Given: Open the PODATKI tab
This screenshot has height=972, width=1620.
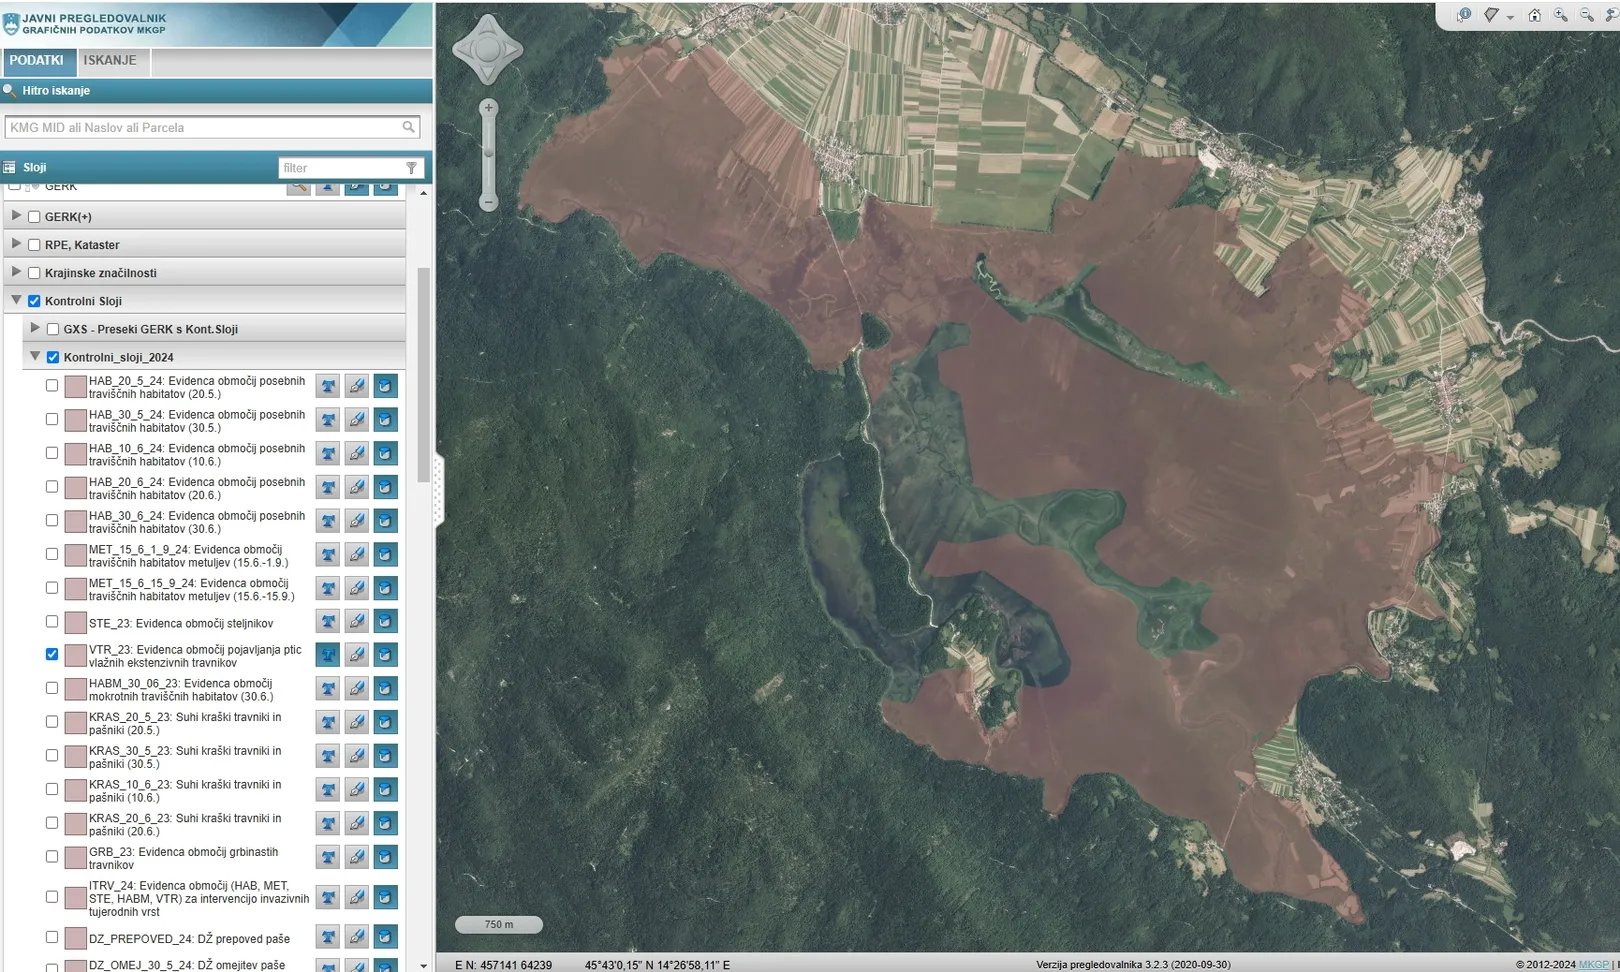Looking at the screenshot, I should (37, 61).
